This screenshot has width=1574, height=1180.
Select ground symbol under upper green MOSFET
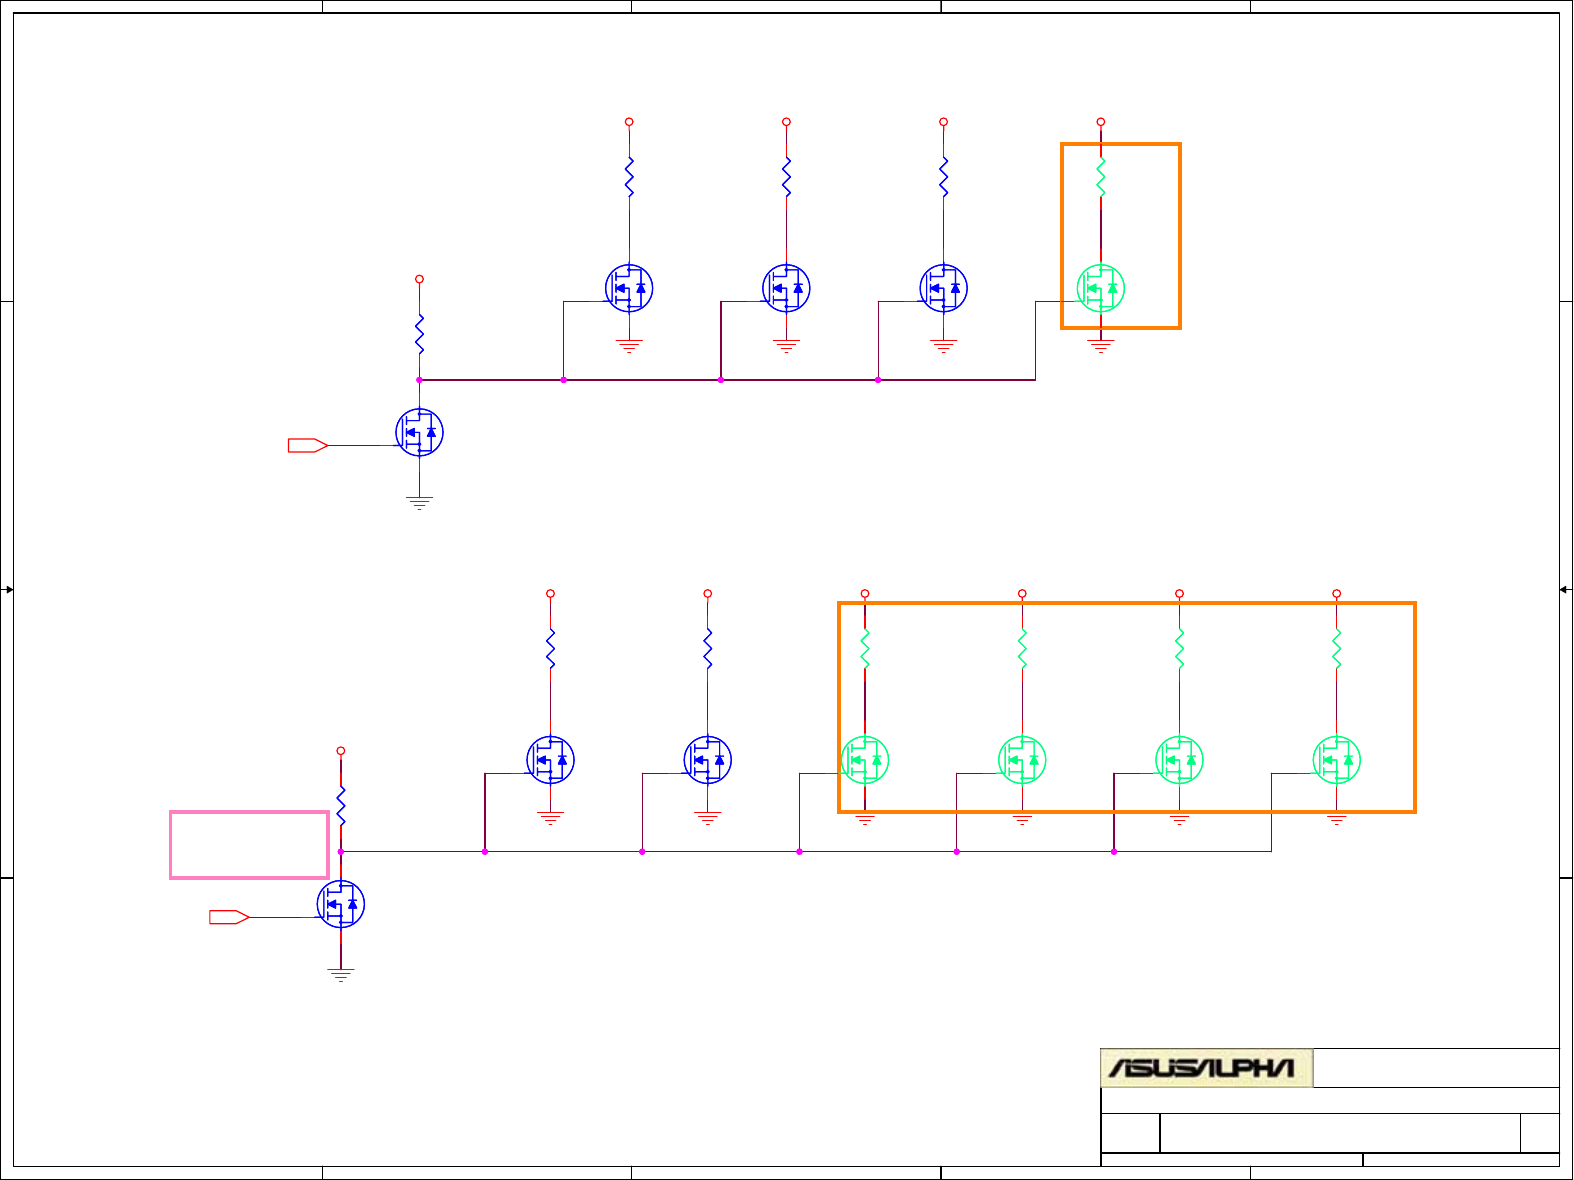pyautogui.click(x=1101, y=346)
